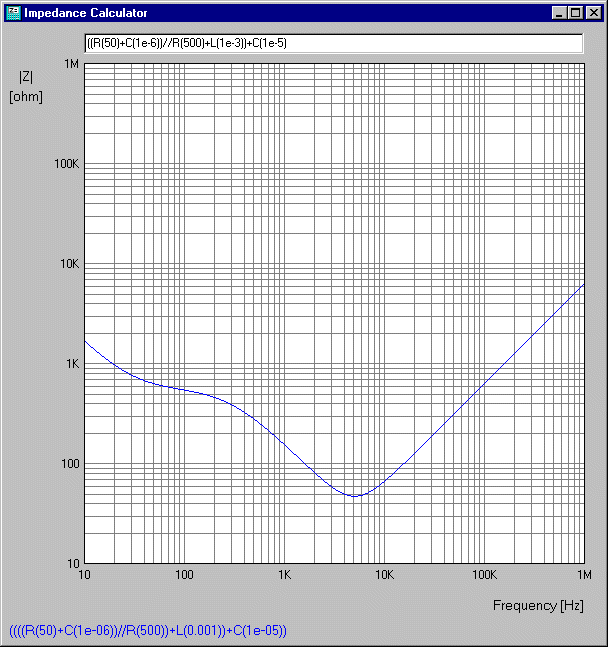Click the [ohm] unit label
The height and width of the screenshot is (647, 608).
tap(26, 97)
